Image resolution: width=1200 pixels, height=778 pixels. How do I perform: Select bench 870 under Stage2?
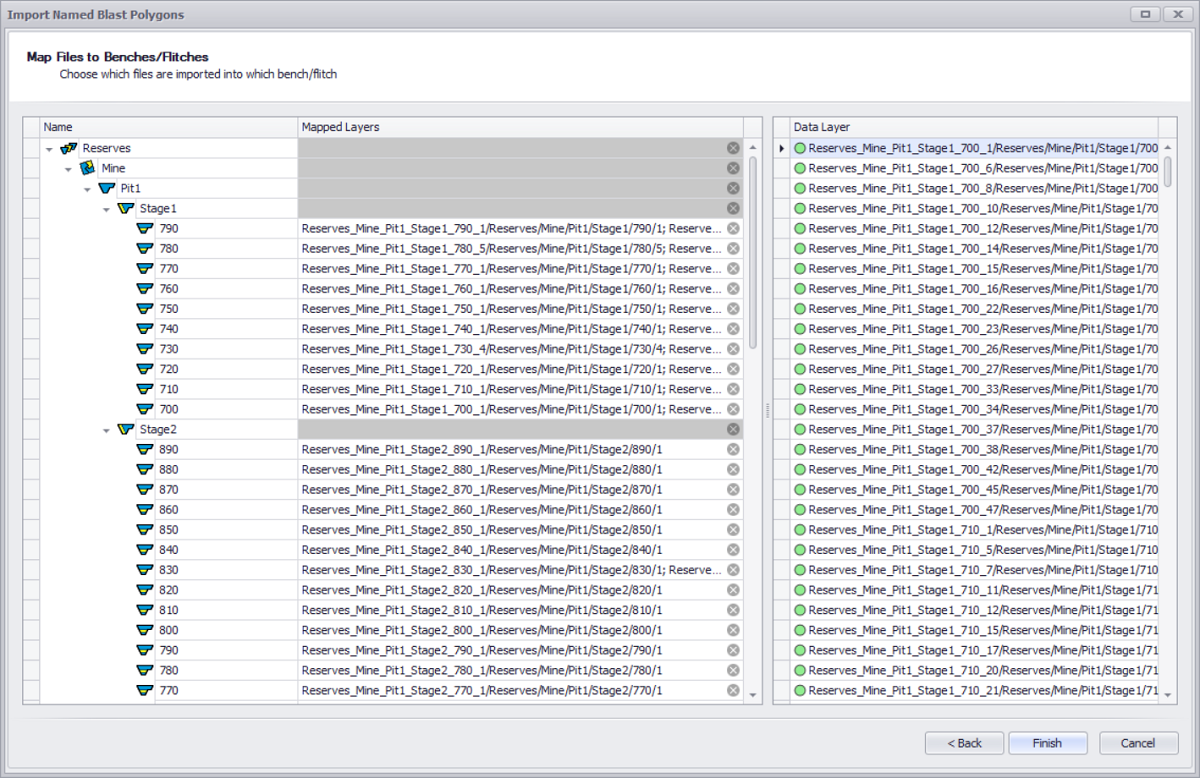point(169,489)
